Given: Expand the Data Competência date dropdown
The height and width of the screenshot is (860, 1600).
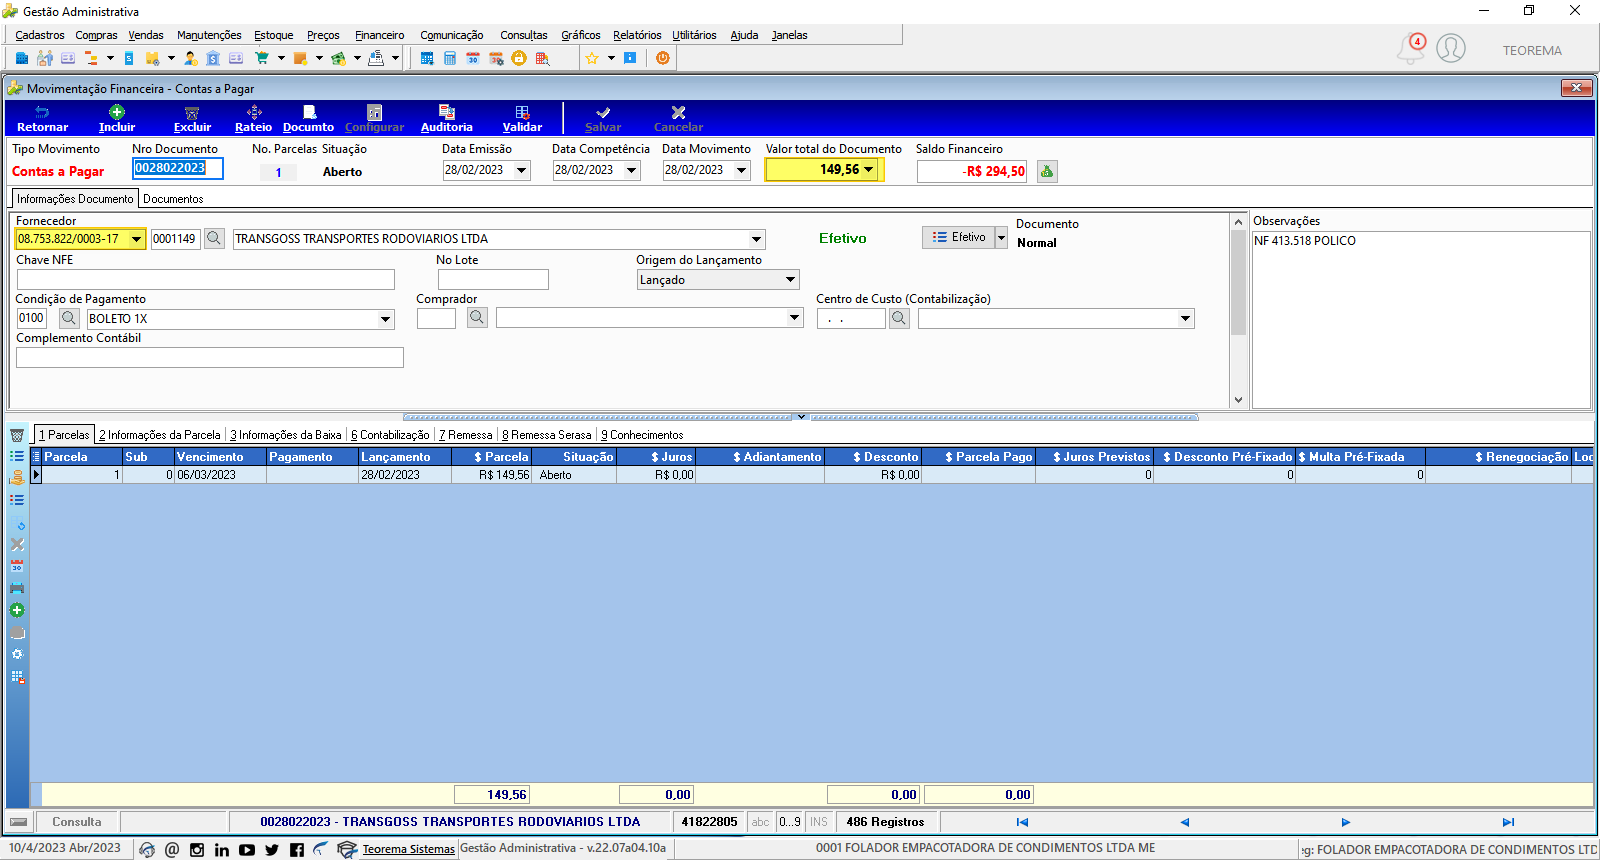Looking at the screenshot, I should coord(632,170).
